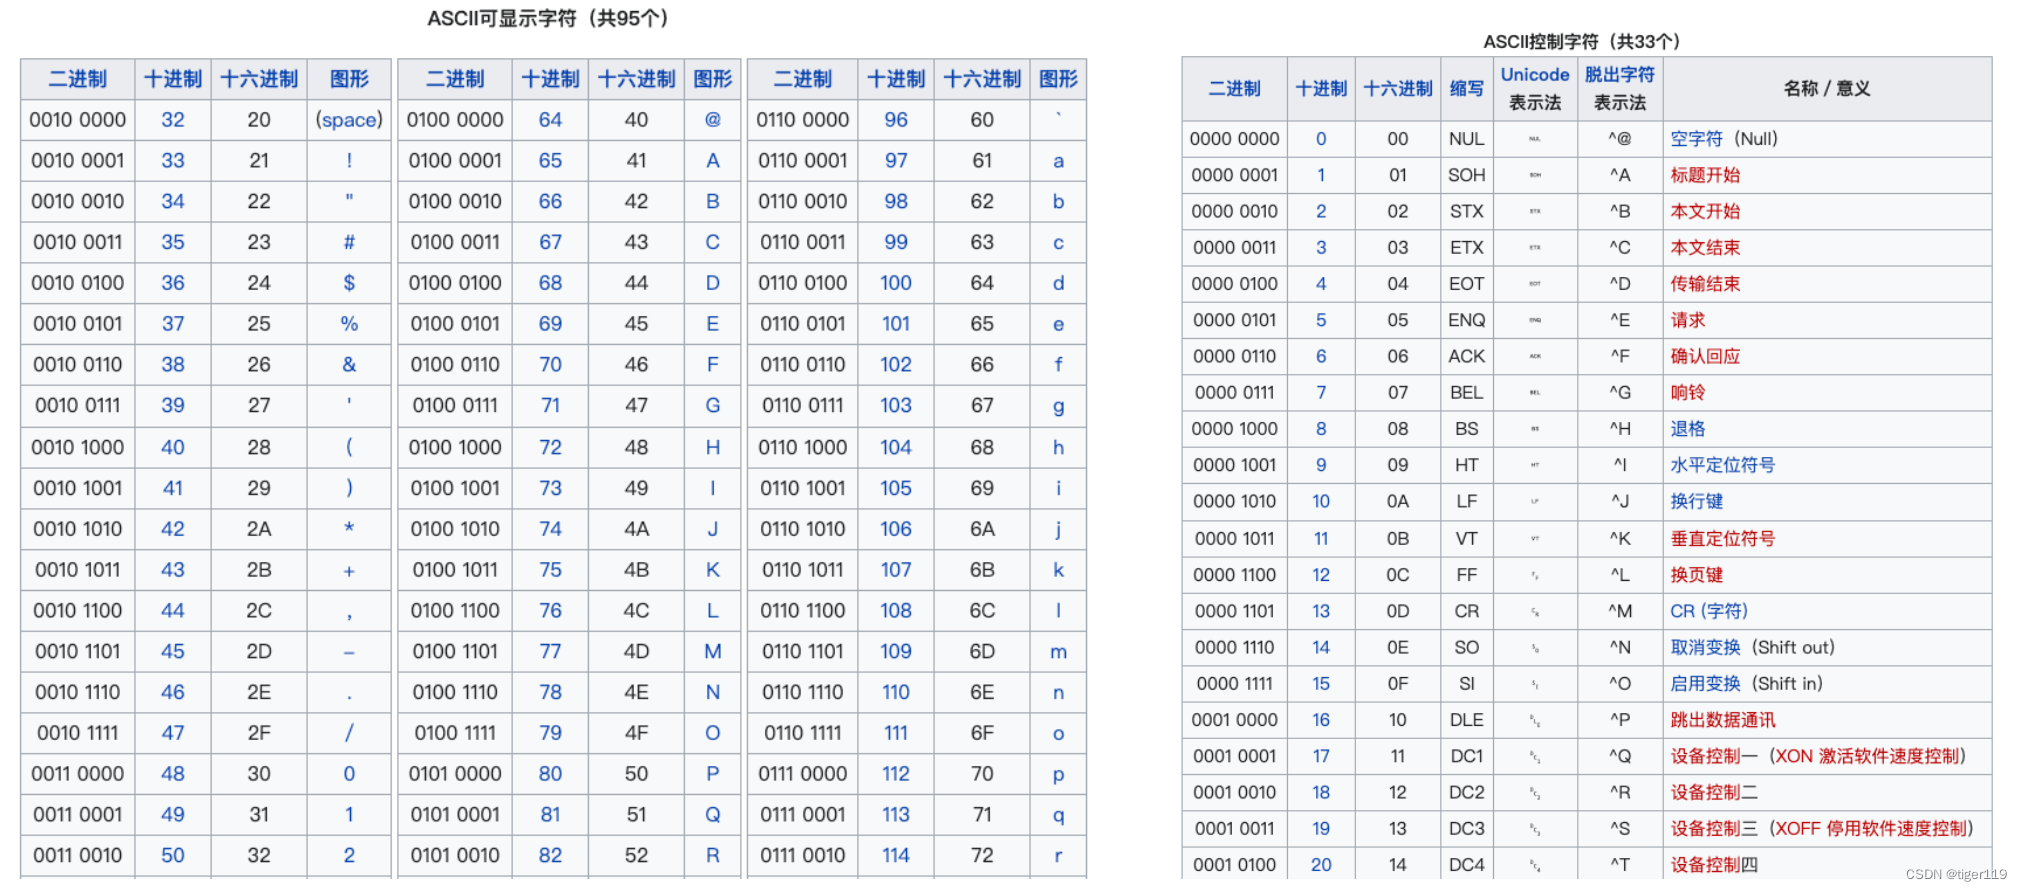Viewport: 2022px width, 891px height.
Task: Click 十进制 header in control characters table
Action: coord(1321,89)
